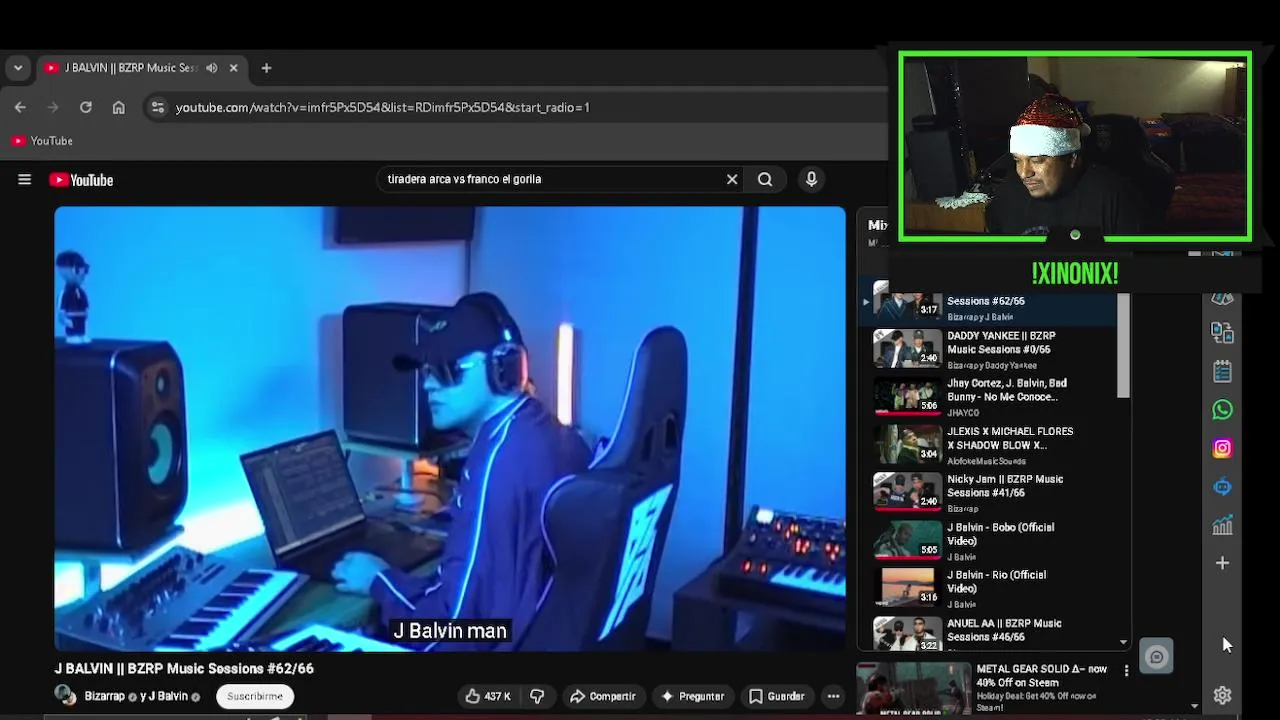The width and height of the screenshot is (1280, 720).
Task: Open sidebar settings gear icon
Action: click(x=1222, y=695)
